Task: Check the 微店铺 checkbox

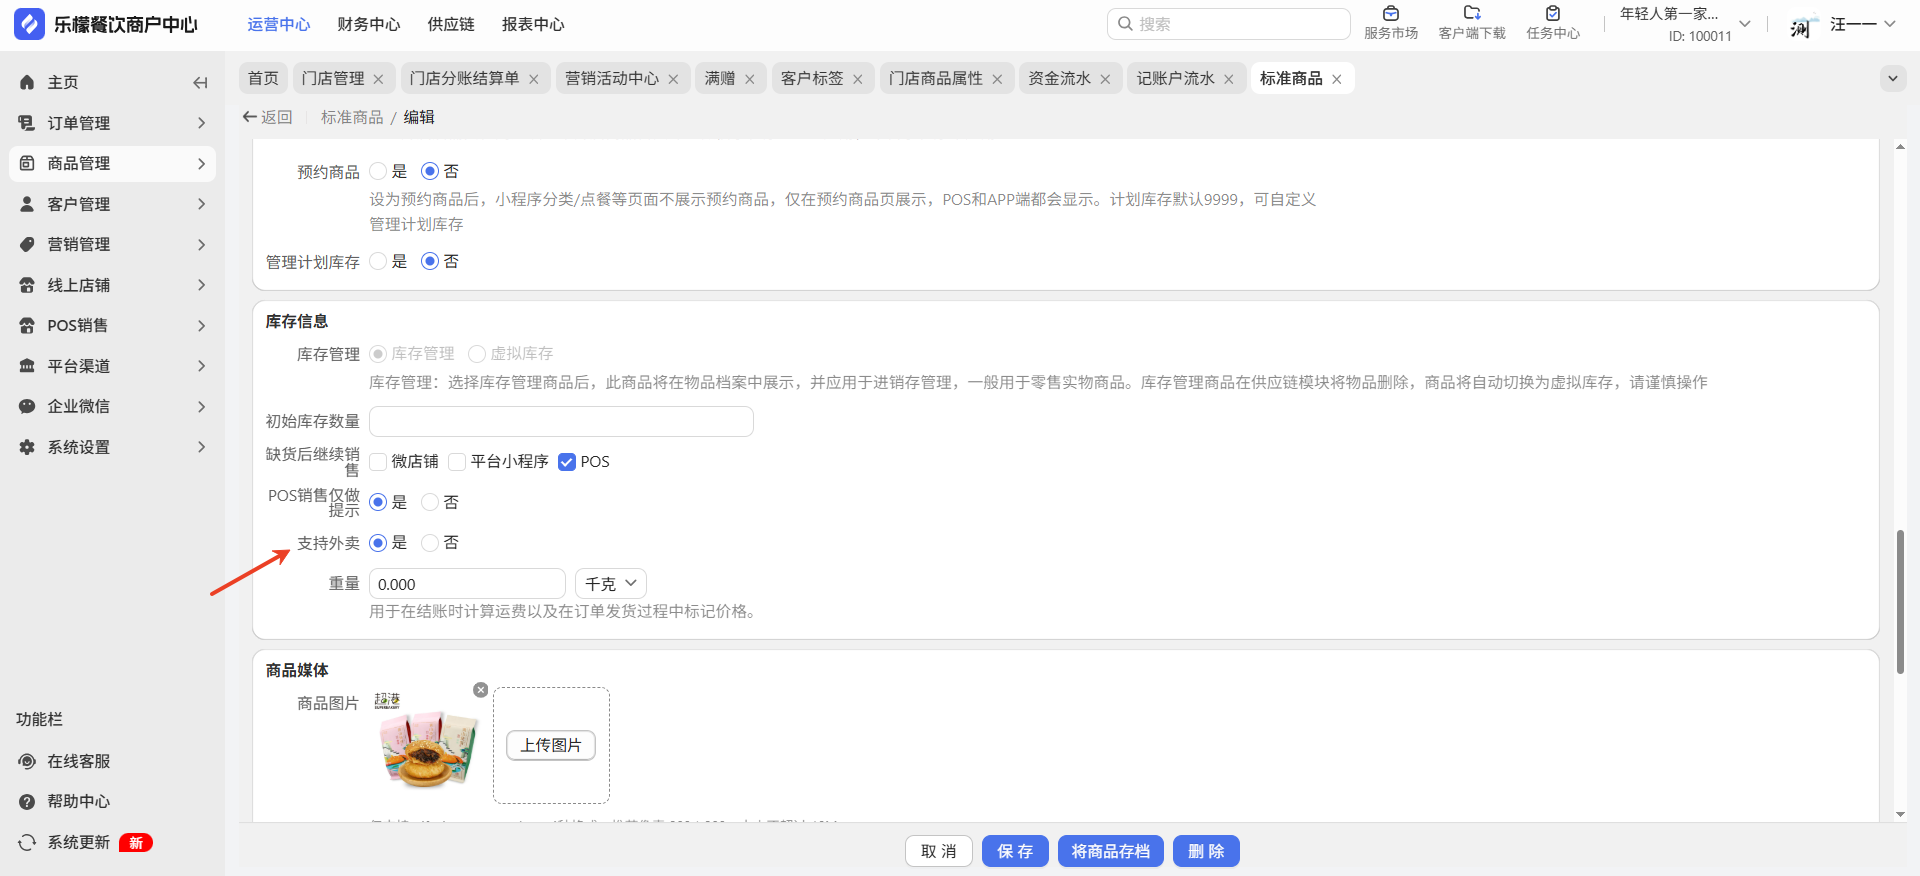Action: [x=378, y=461]
